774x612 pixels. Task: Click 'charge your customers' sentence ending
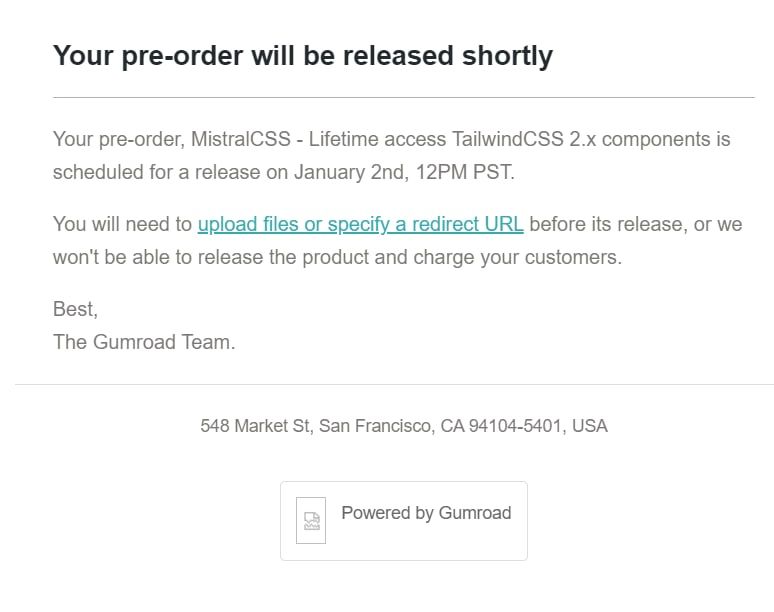[518, 258]
